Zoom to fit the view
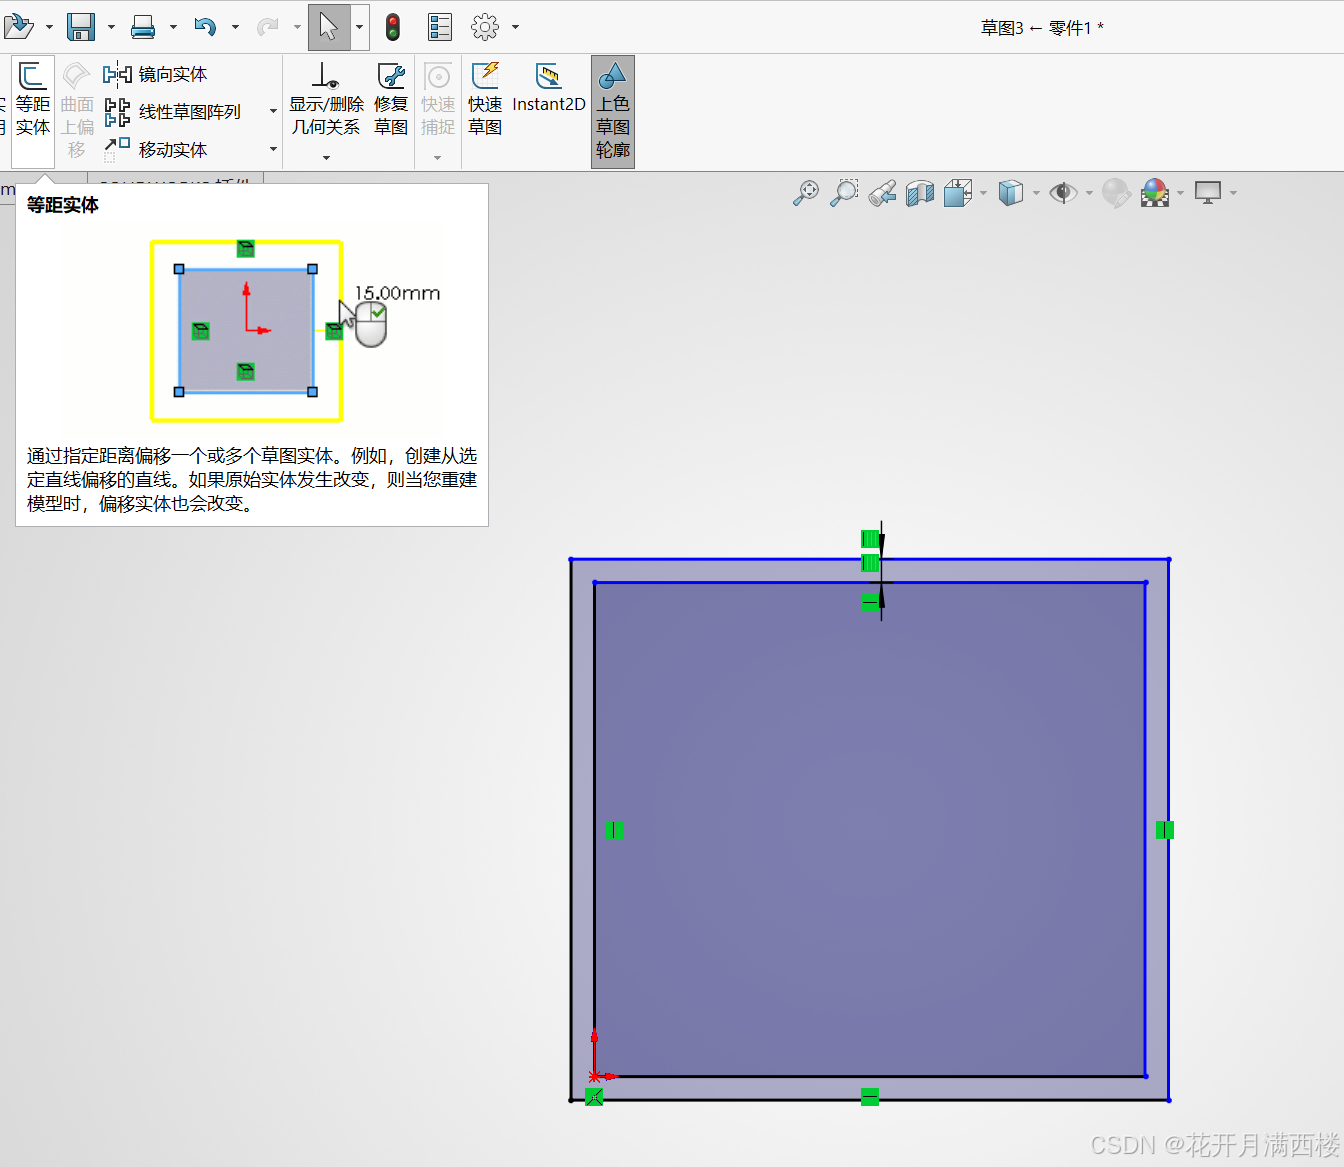Screen dimensions: 1344x1167 (805, 193)
